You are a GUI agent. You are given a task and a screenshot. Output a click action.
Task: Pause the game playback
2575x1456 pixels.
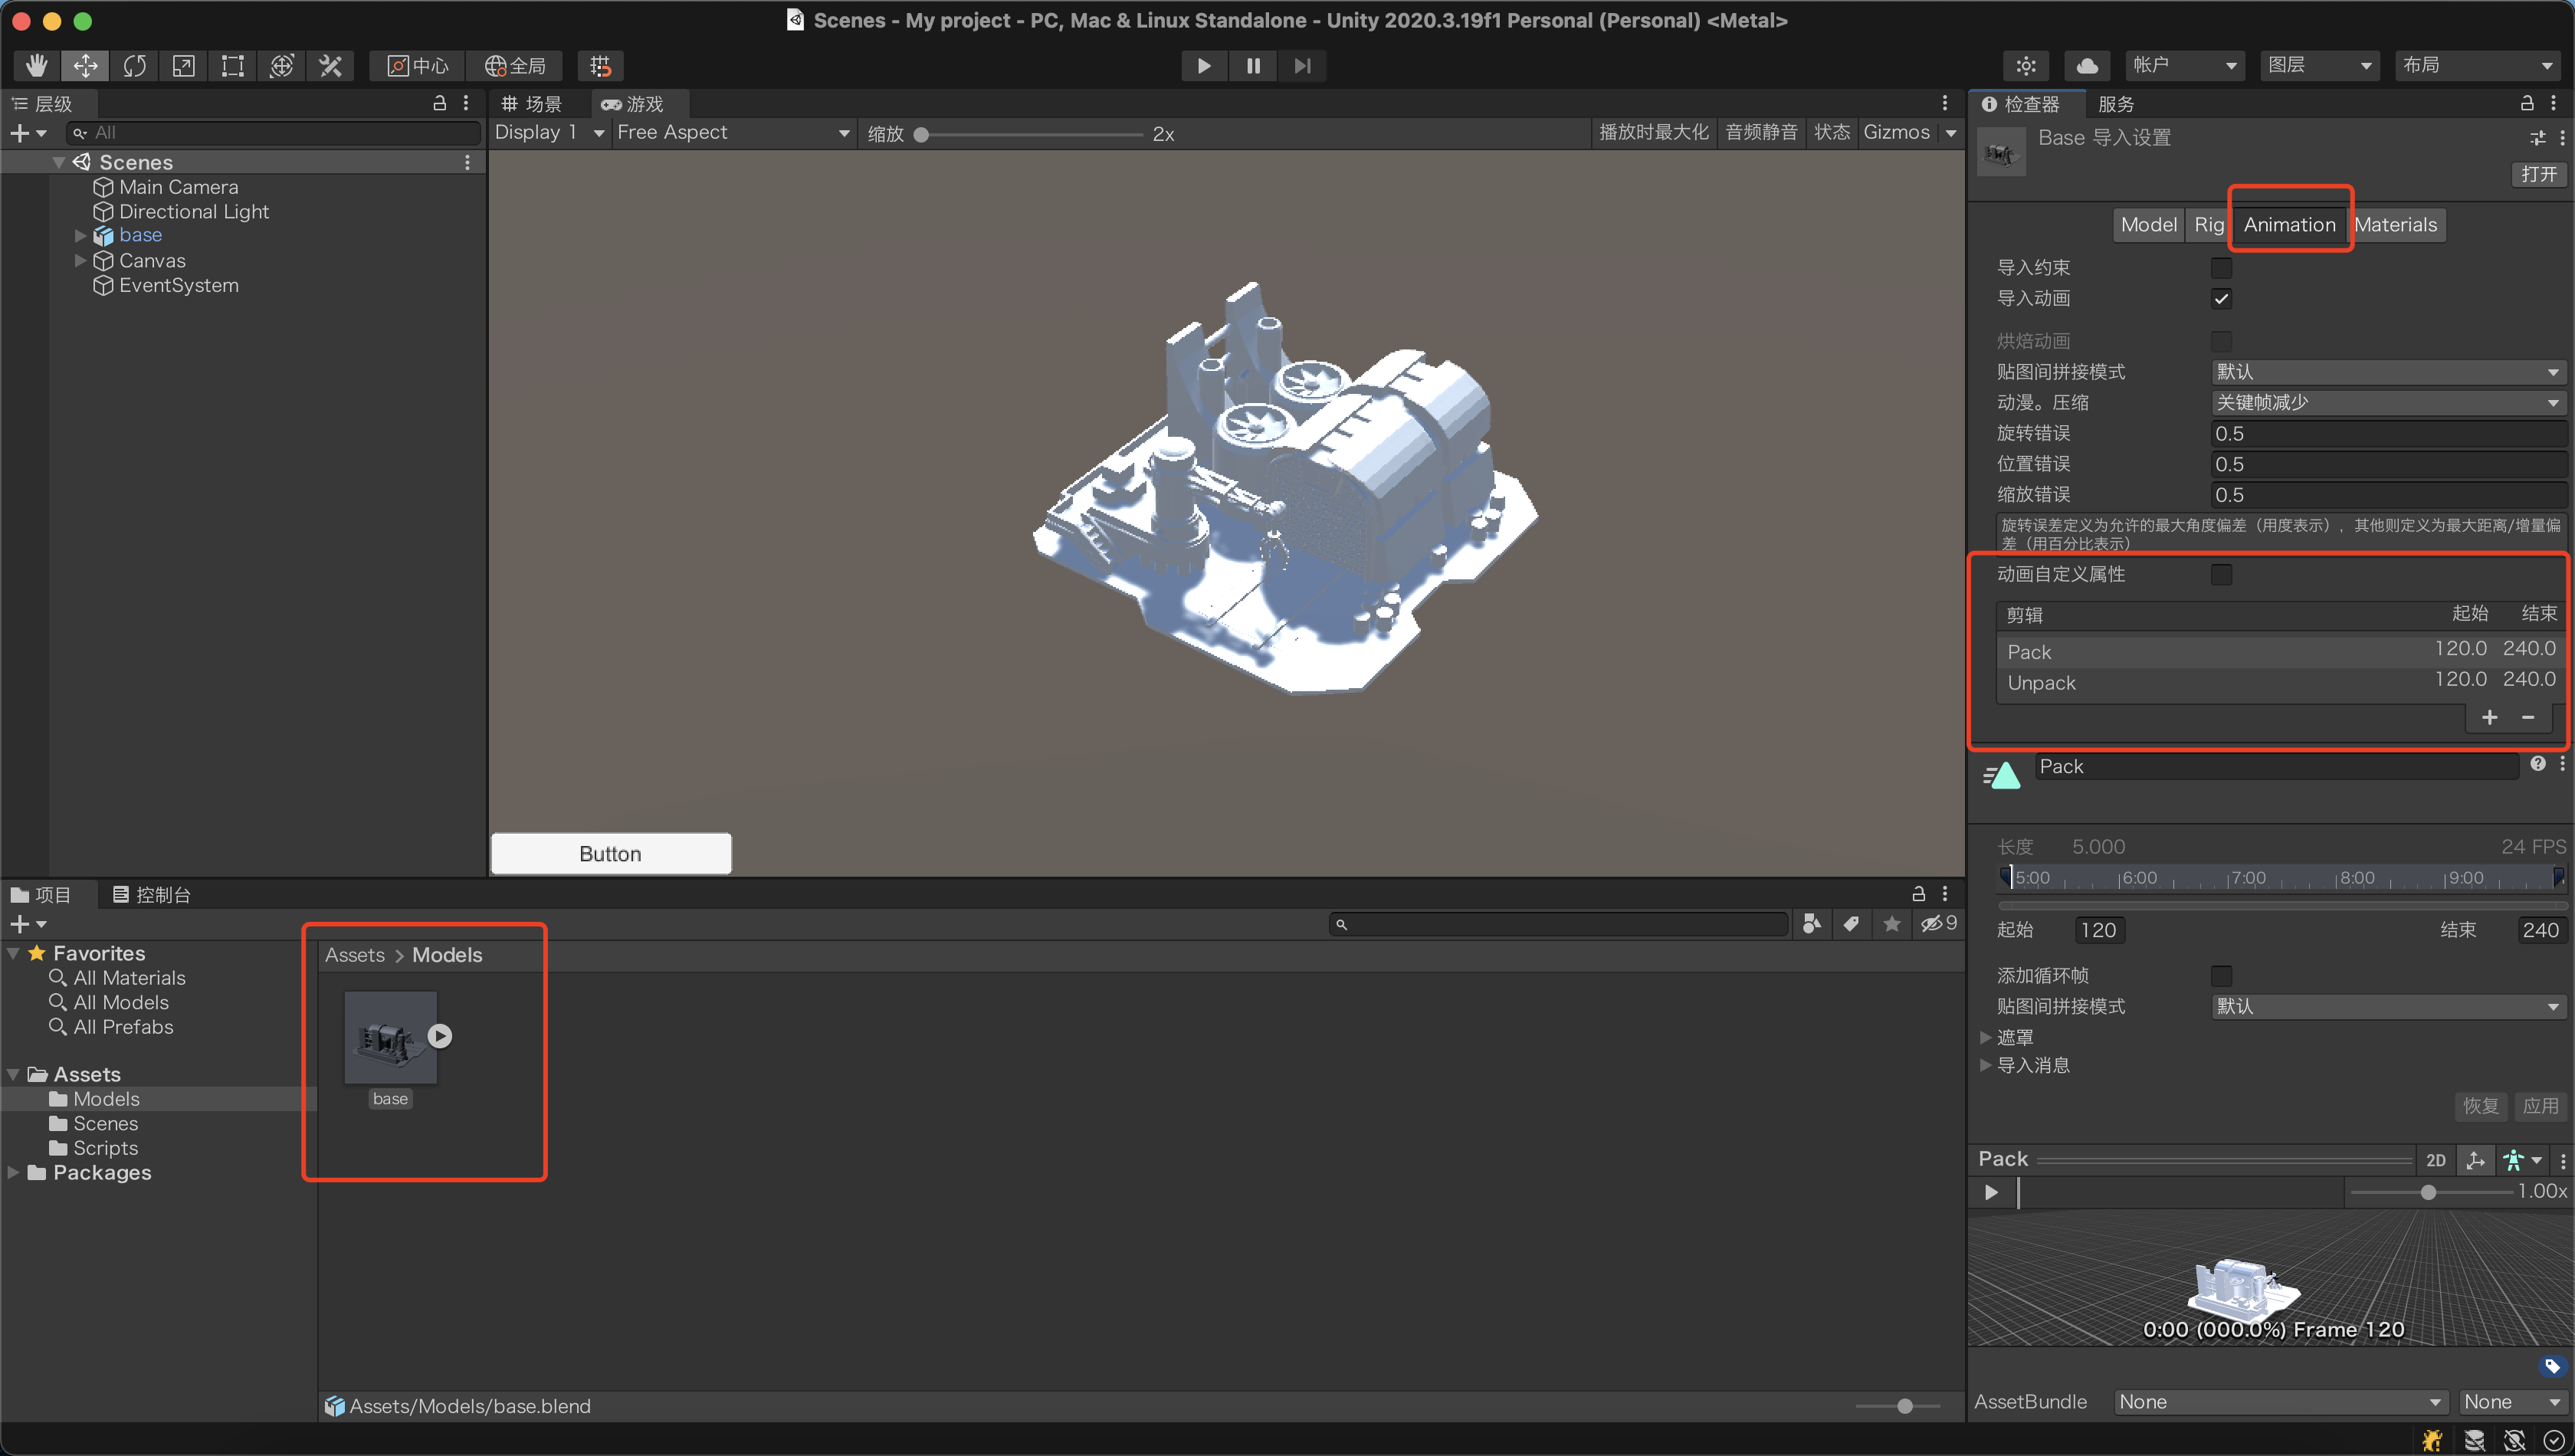click(1253, 66)
